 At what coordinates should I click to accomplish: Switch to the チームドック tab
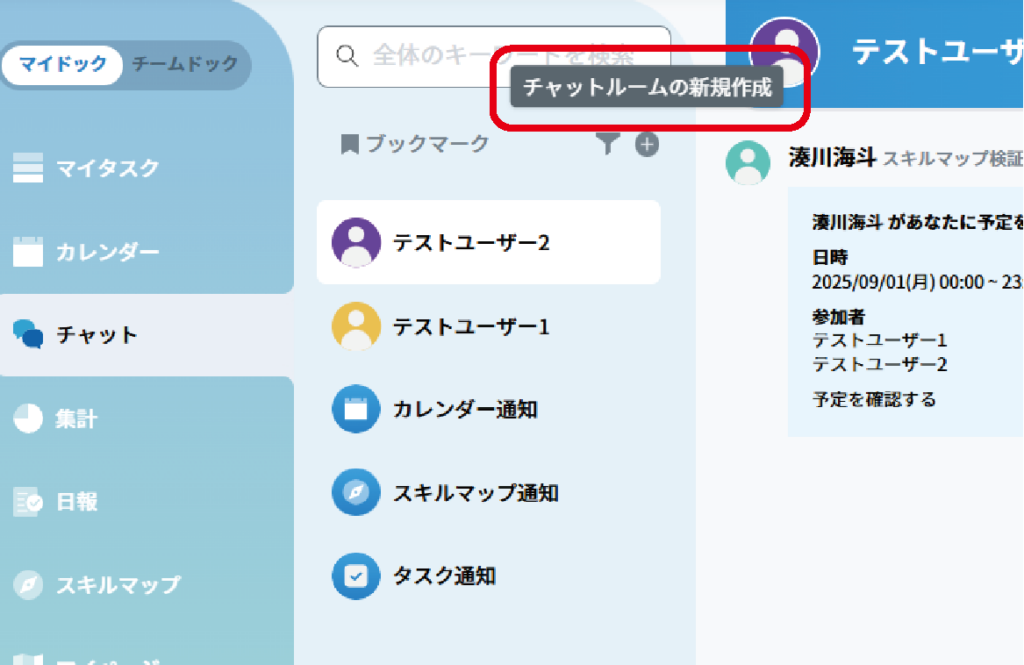click(x=185, y=64)
